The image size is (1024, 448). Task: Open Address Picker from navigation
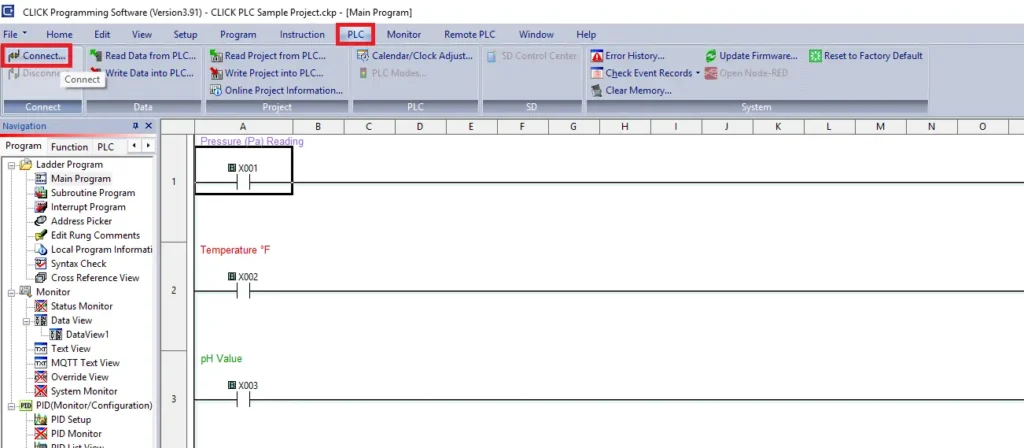(x=81, y=221)
